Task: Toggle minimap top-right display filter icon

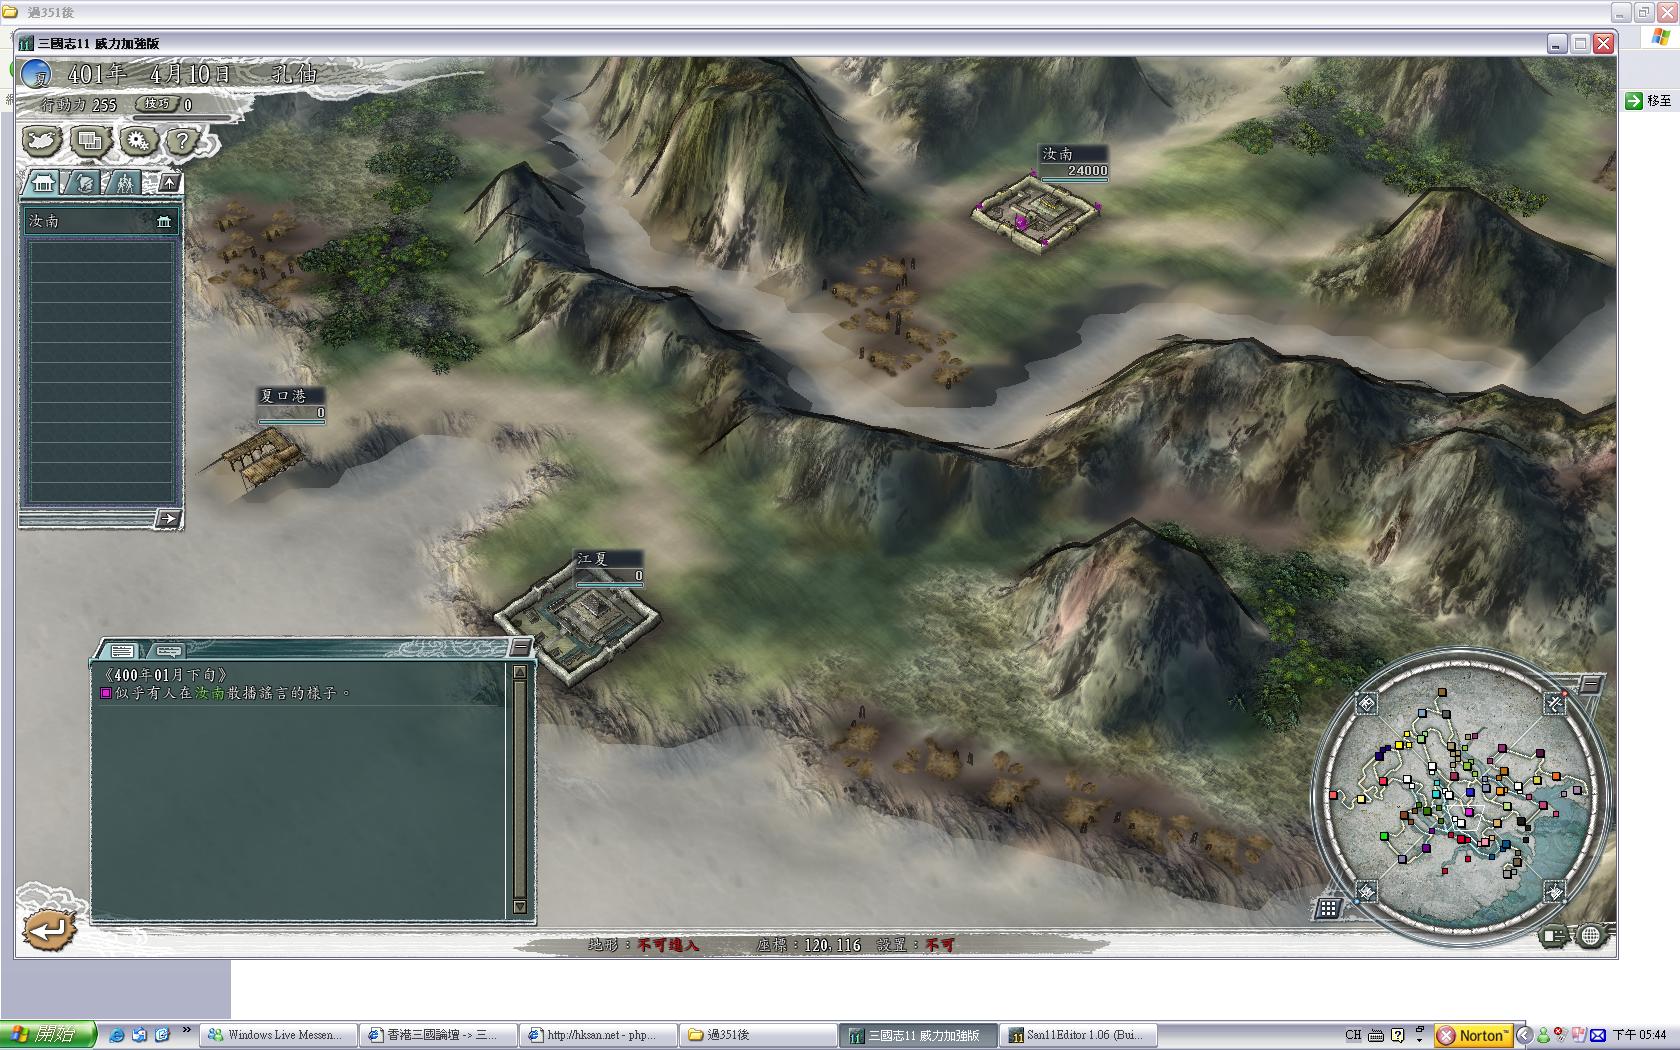Action: coord(1555,703)
